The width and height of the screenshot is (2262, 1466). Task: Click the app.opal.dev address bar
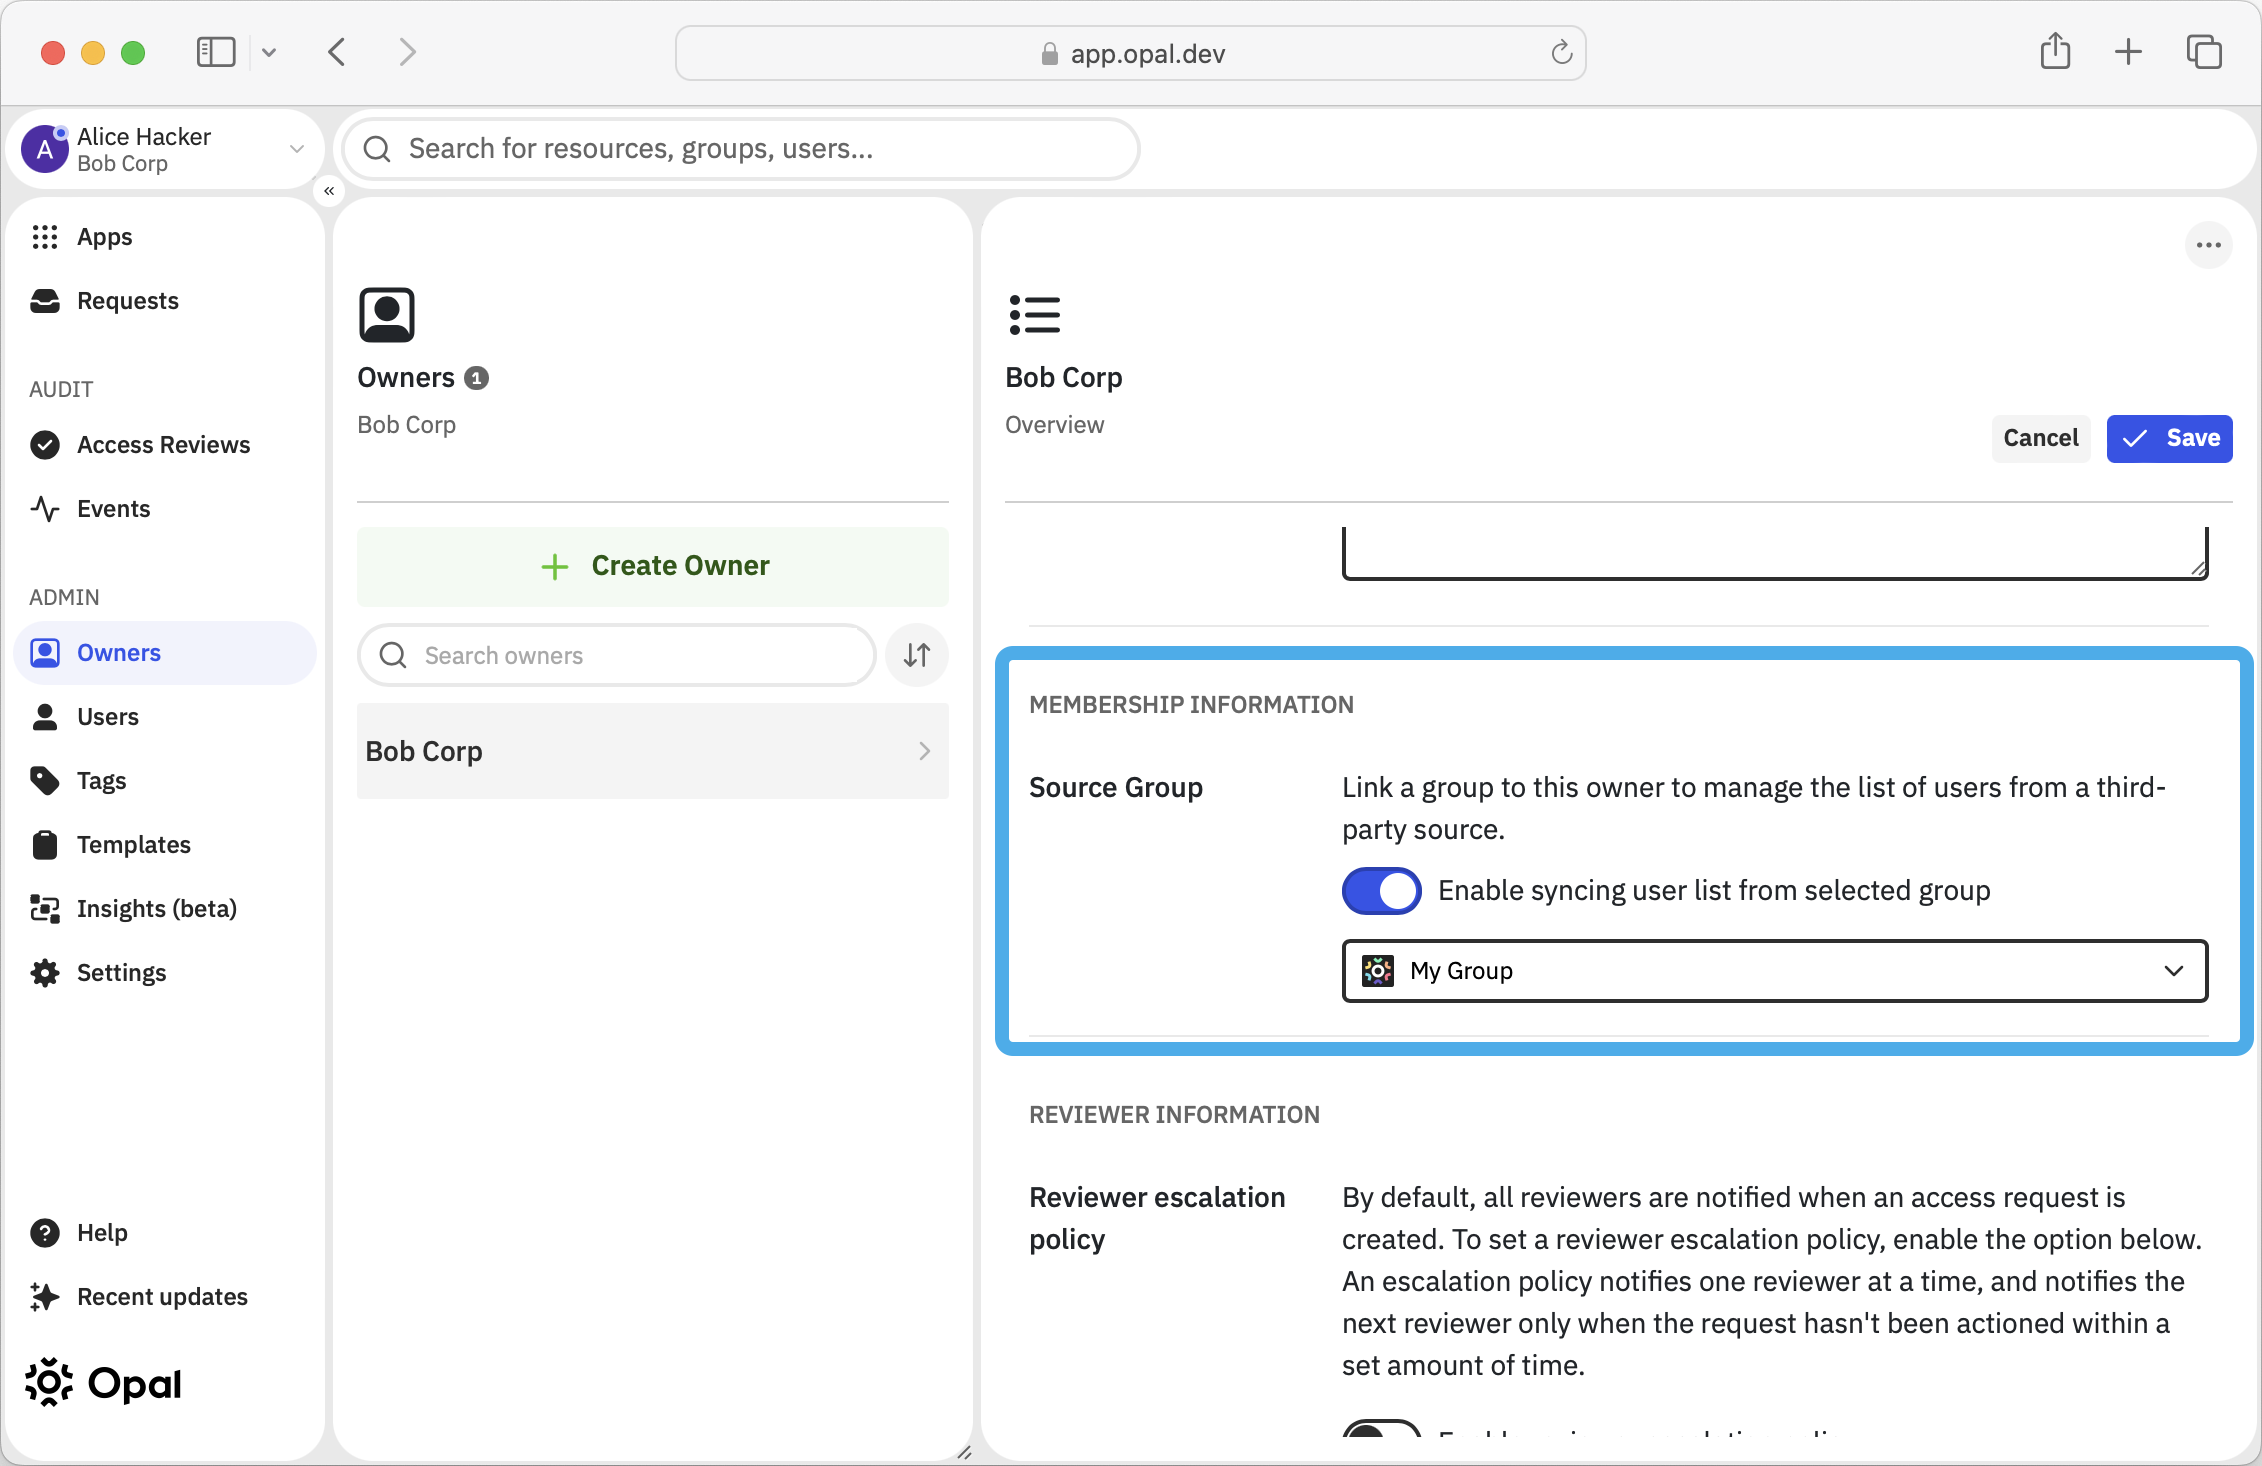(x=1130, y=53)
